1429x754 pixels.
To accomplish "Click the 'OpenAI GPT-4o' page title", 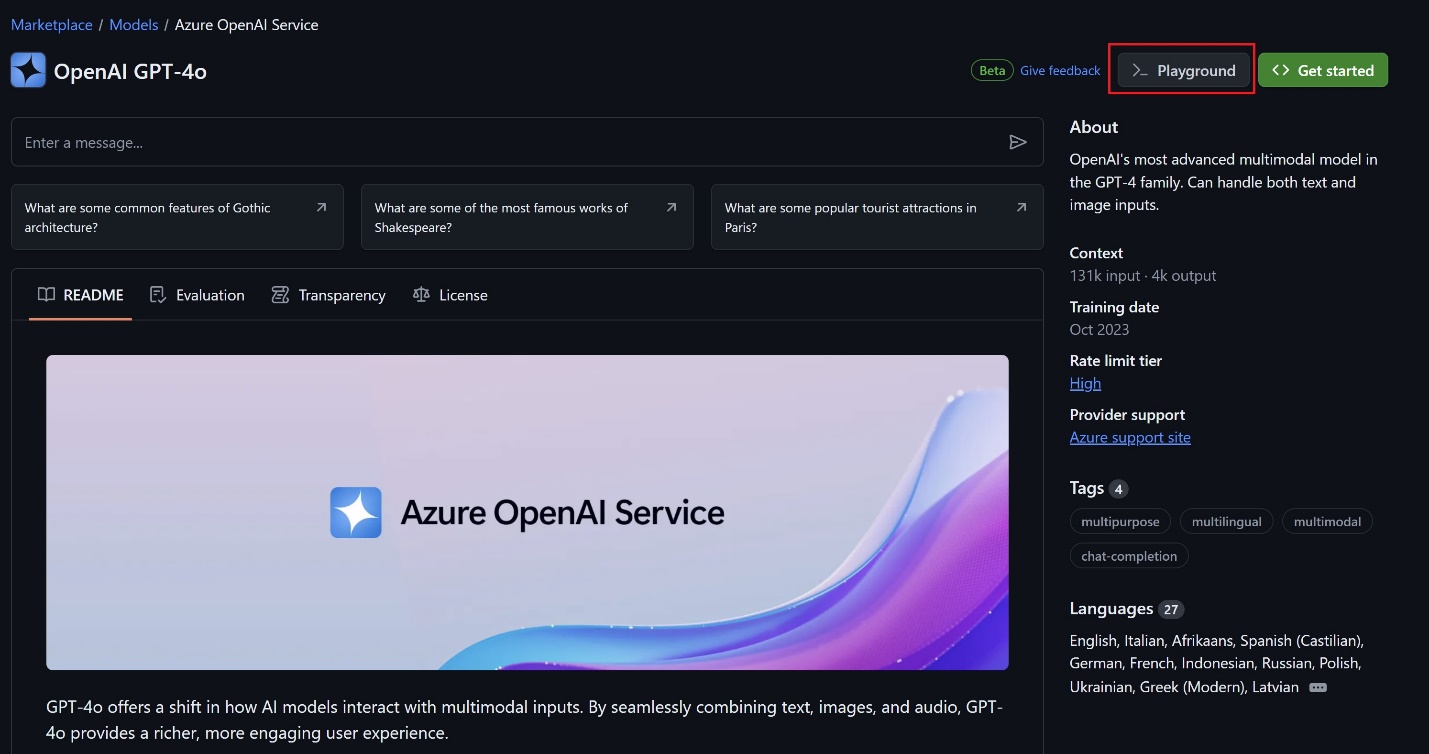I will click(130, 71).
